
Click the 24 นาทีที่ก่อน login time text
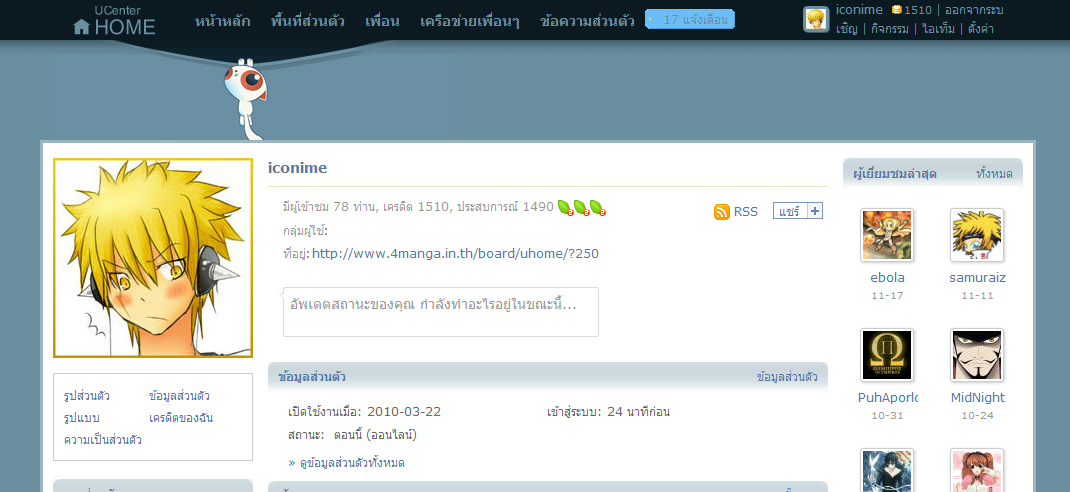click(639, 412)
